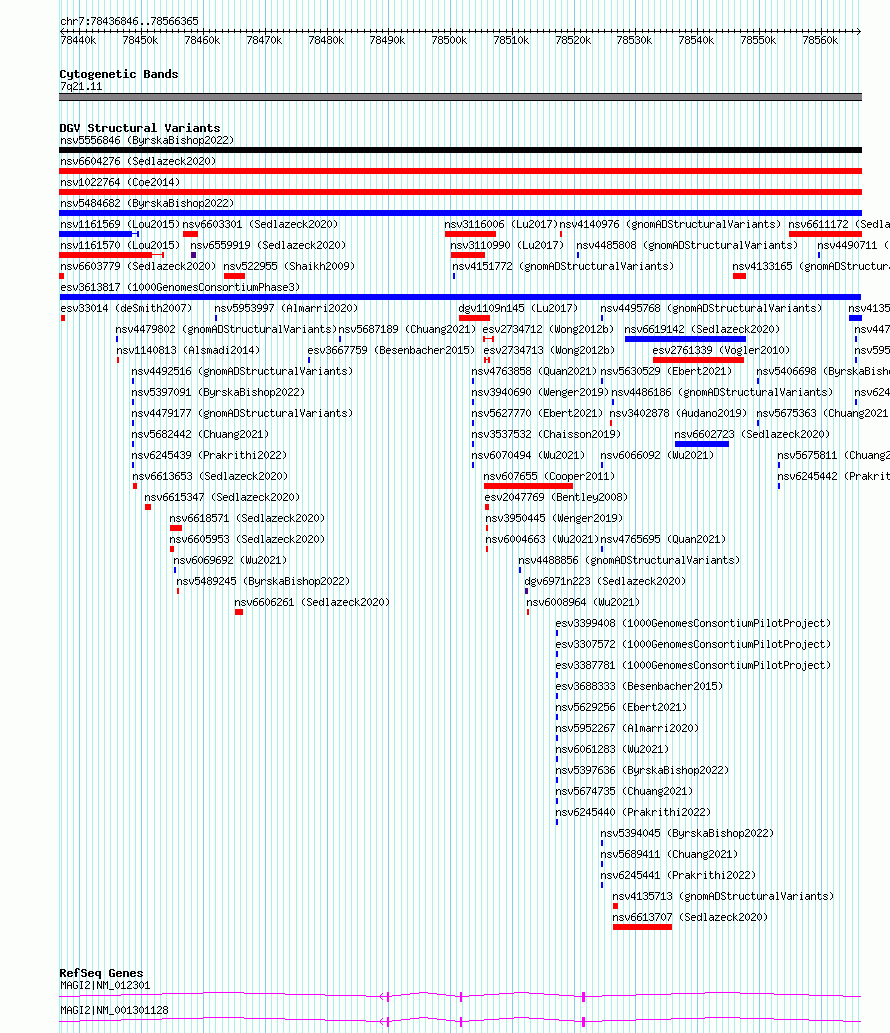Click the red bar beneath nsv6604276
The width and height of the screenshot is (890, 1033).
460,171
